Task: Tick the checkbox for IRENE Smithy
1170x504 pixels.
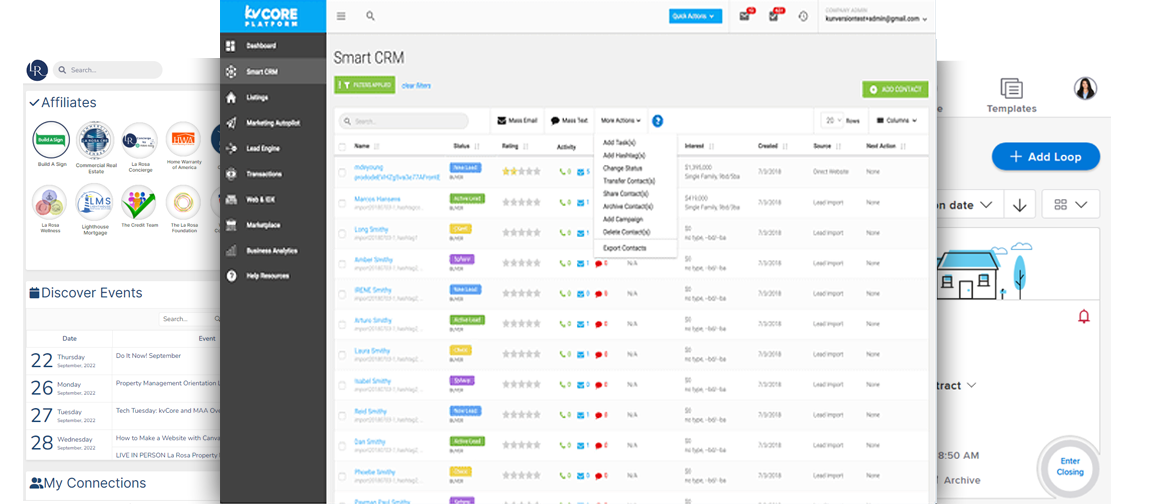Action: click(x=342, y=295)
